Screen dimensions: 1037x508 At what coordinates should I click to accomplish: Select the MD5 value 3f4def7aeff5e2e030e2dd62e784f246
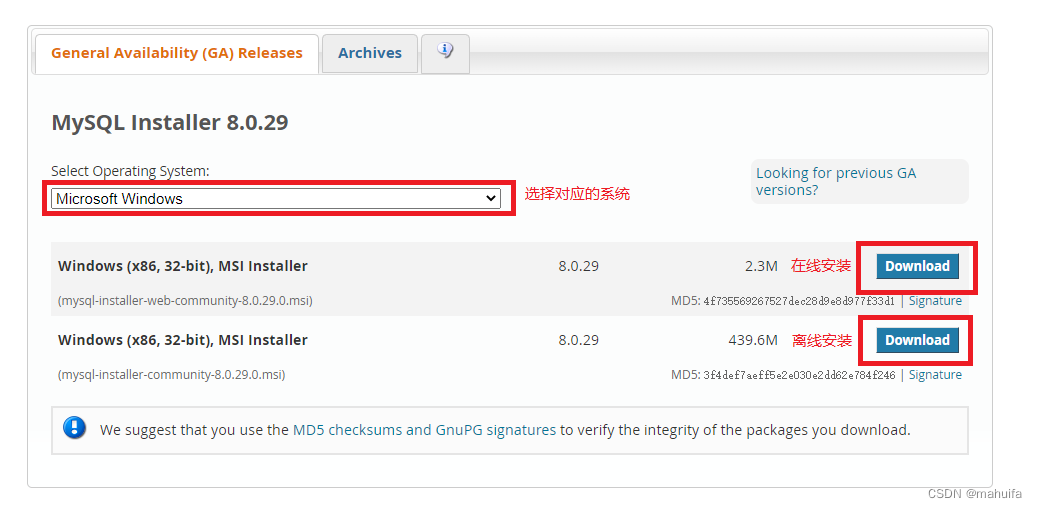click(799, 376)
